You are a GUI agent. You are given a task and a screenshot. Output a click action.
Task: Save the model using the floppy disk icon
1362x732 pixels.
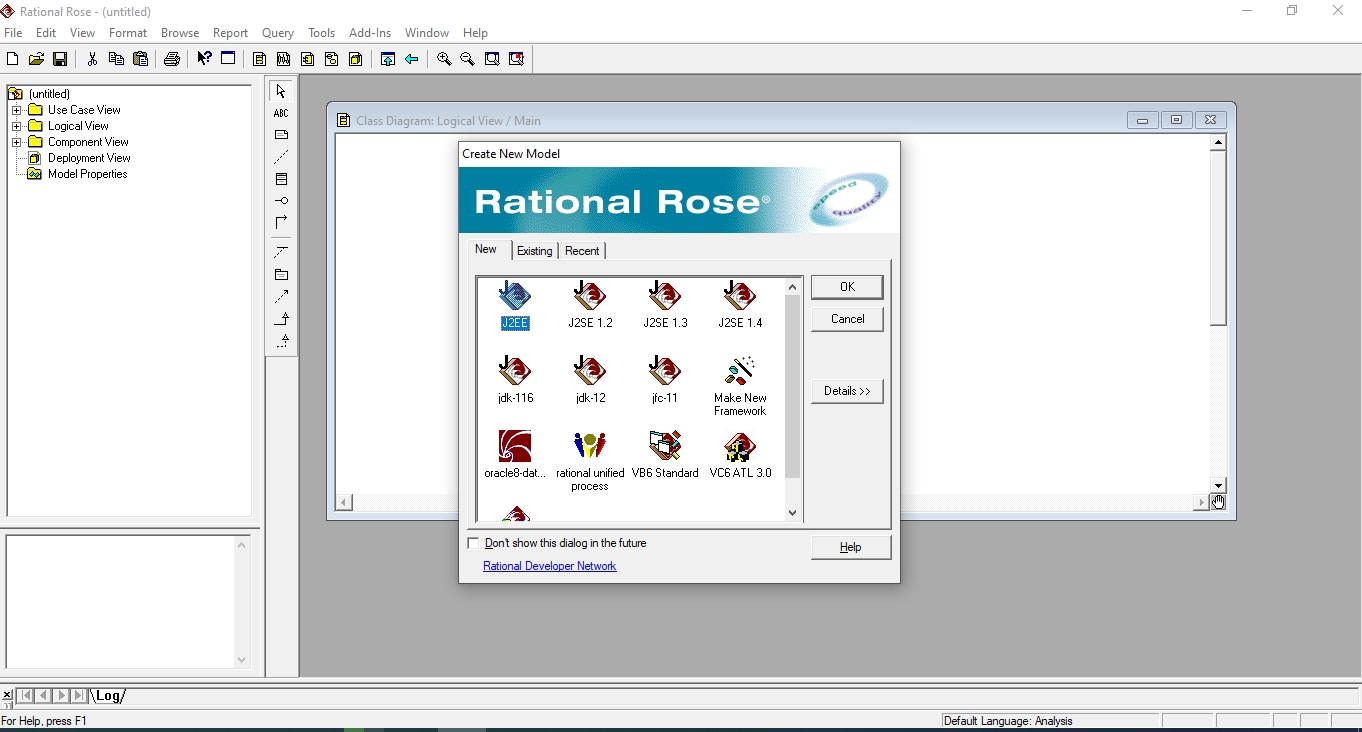click(60, 59)
